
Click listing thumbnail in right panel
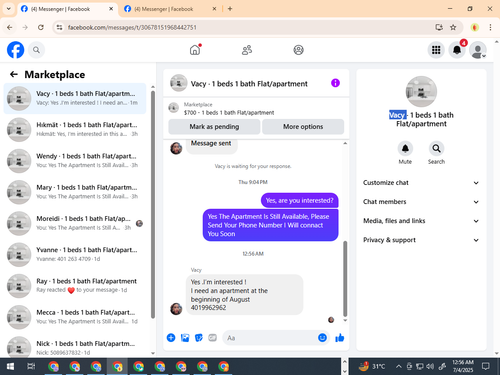pos(421,92)
